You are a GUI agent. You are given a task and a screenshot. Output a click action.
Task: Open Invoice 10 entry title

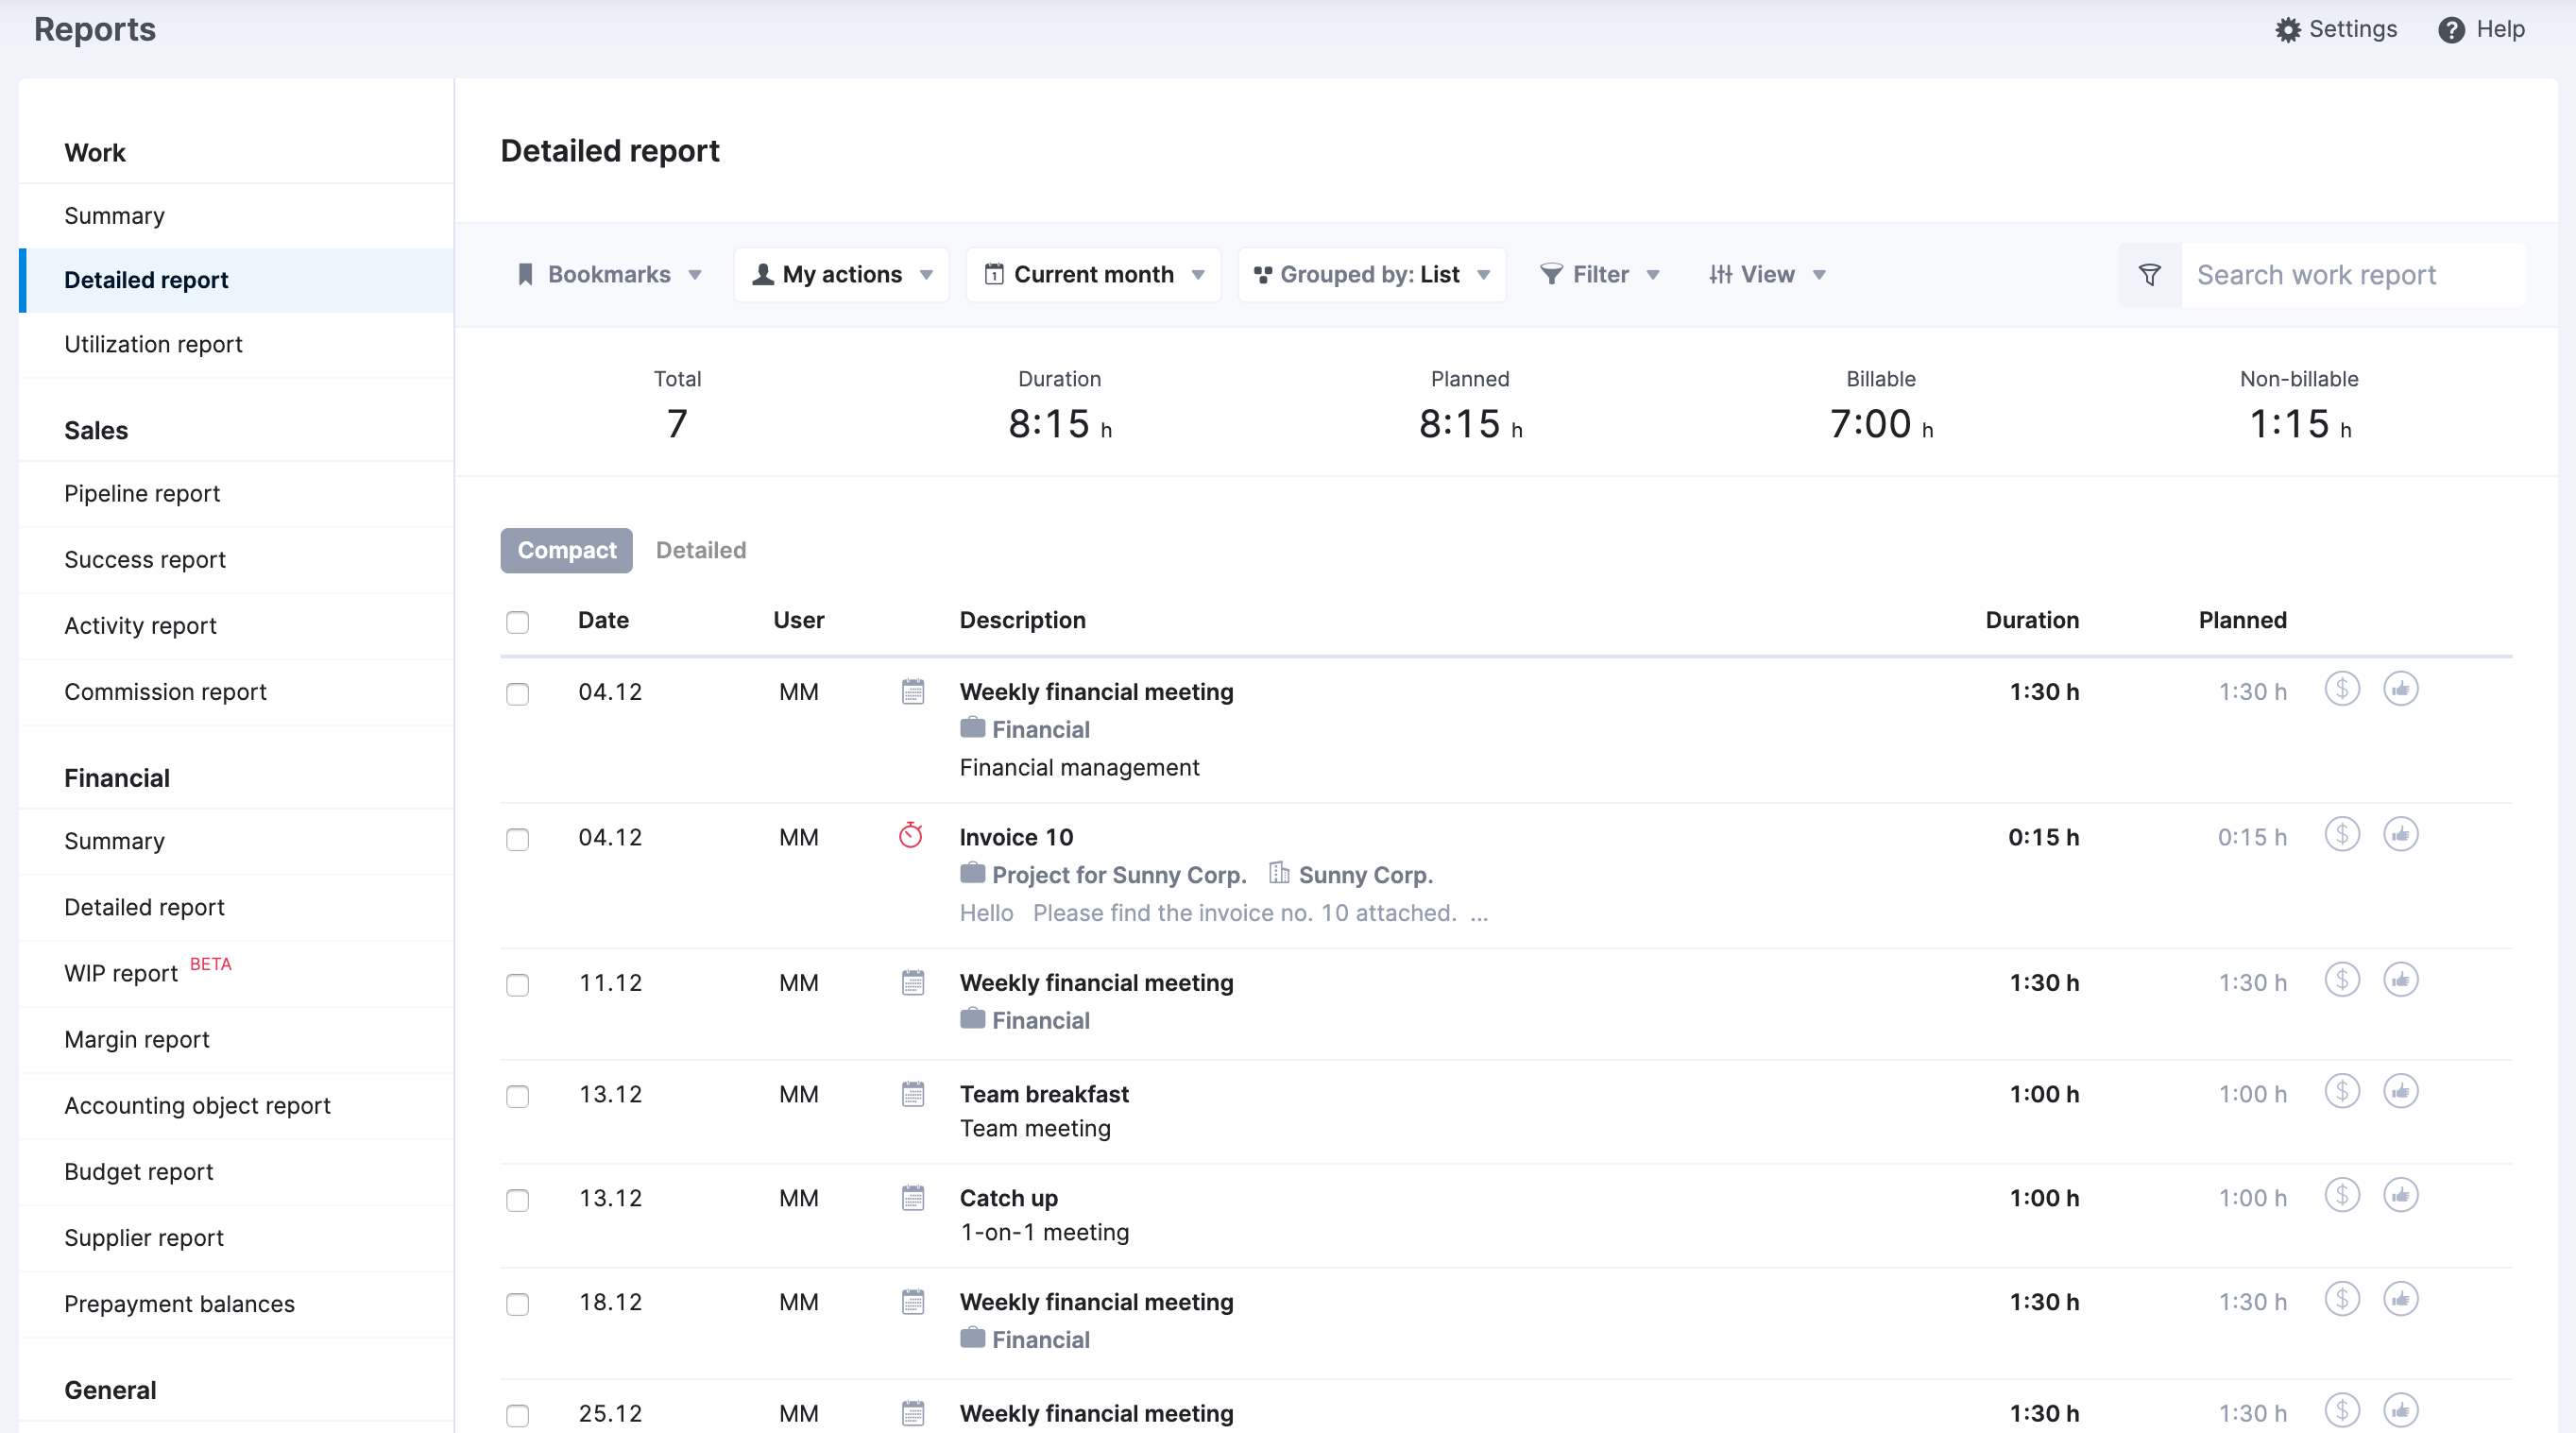tap(1016, 837)
